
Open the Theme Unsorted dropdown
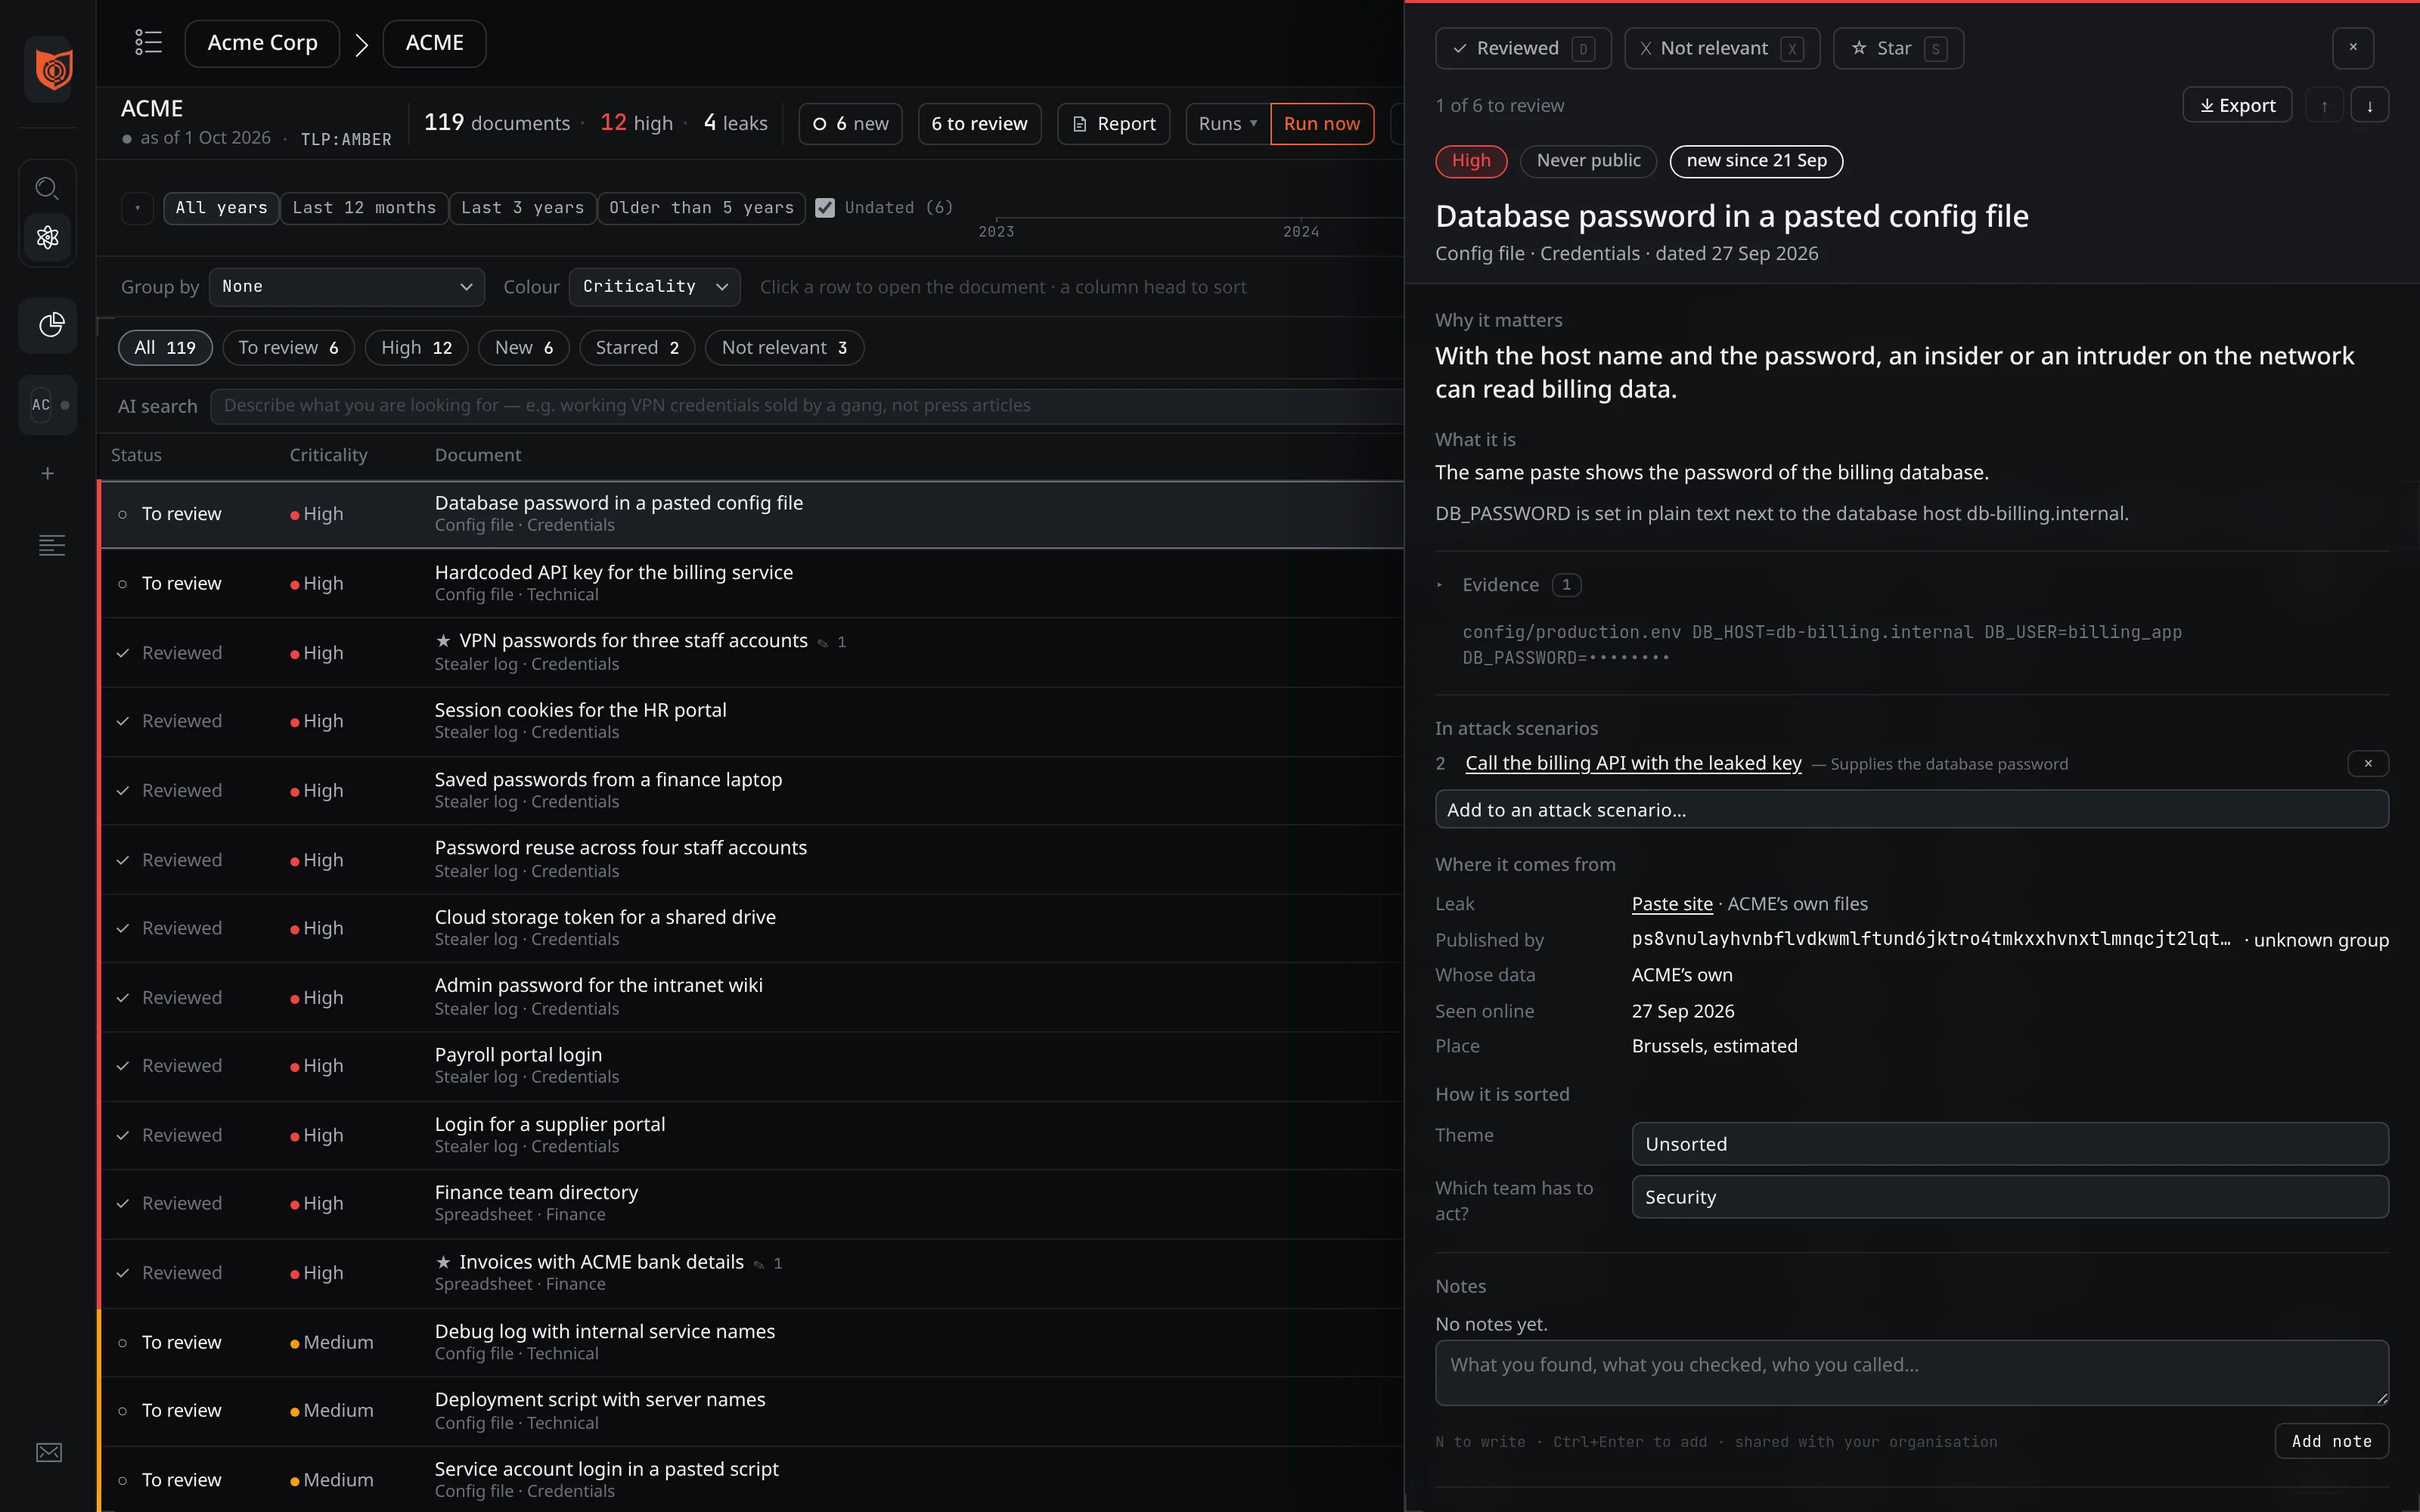(x=2010, y=1144)
